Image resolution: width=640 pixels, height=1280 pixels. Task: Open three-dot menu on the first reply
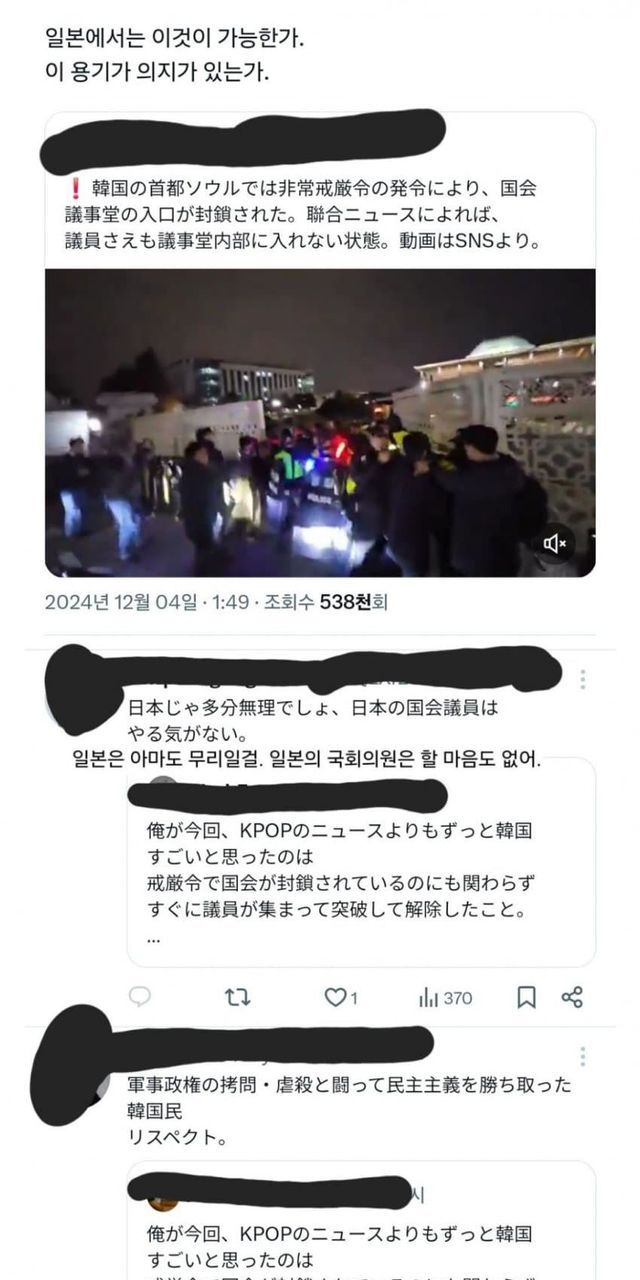click(583, 679)
